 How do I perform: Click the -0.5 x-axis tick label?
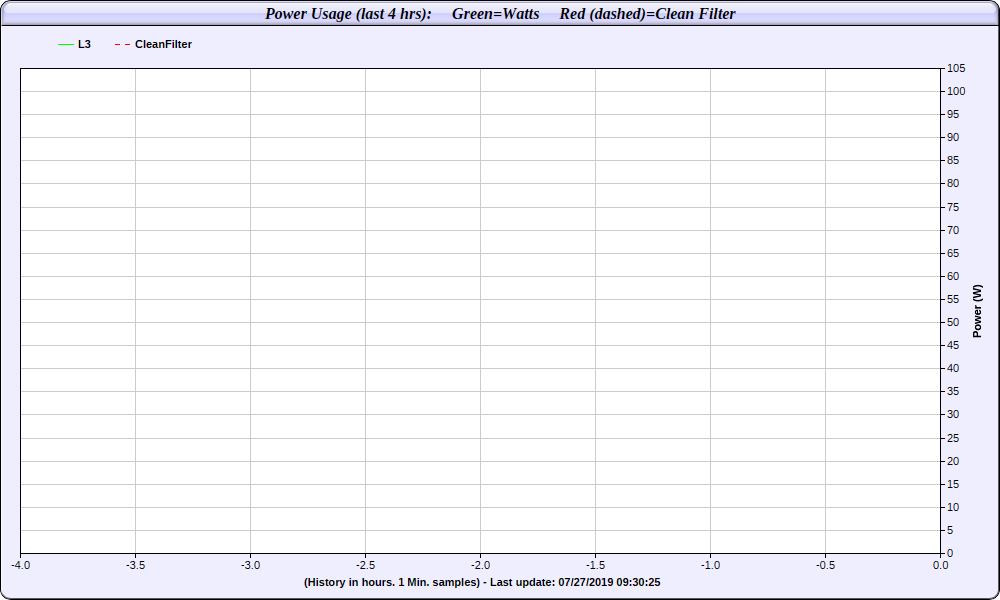pyautogui.click(x=825, y=565)
